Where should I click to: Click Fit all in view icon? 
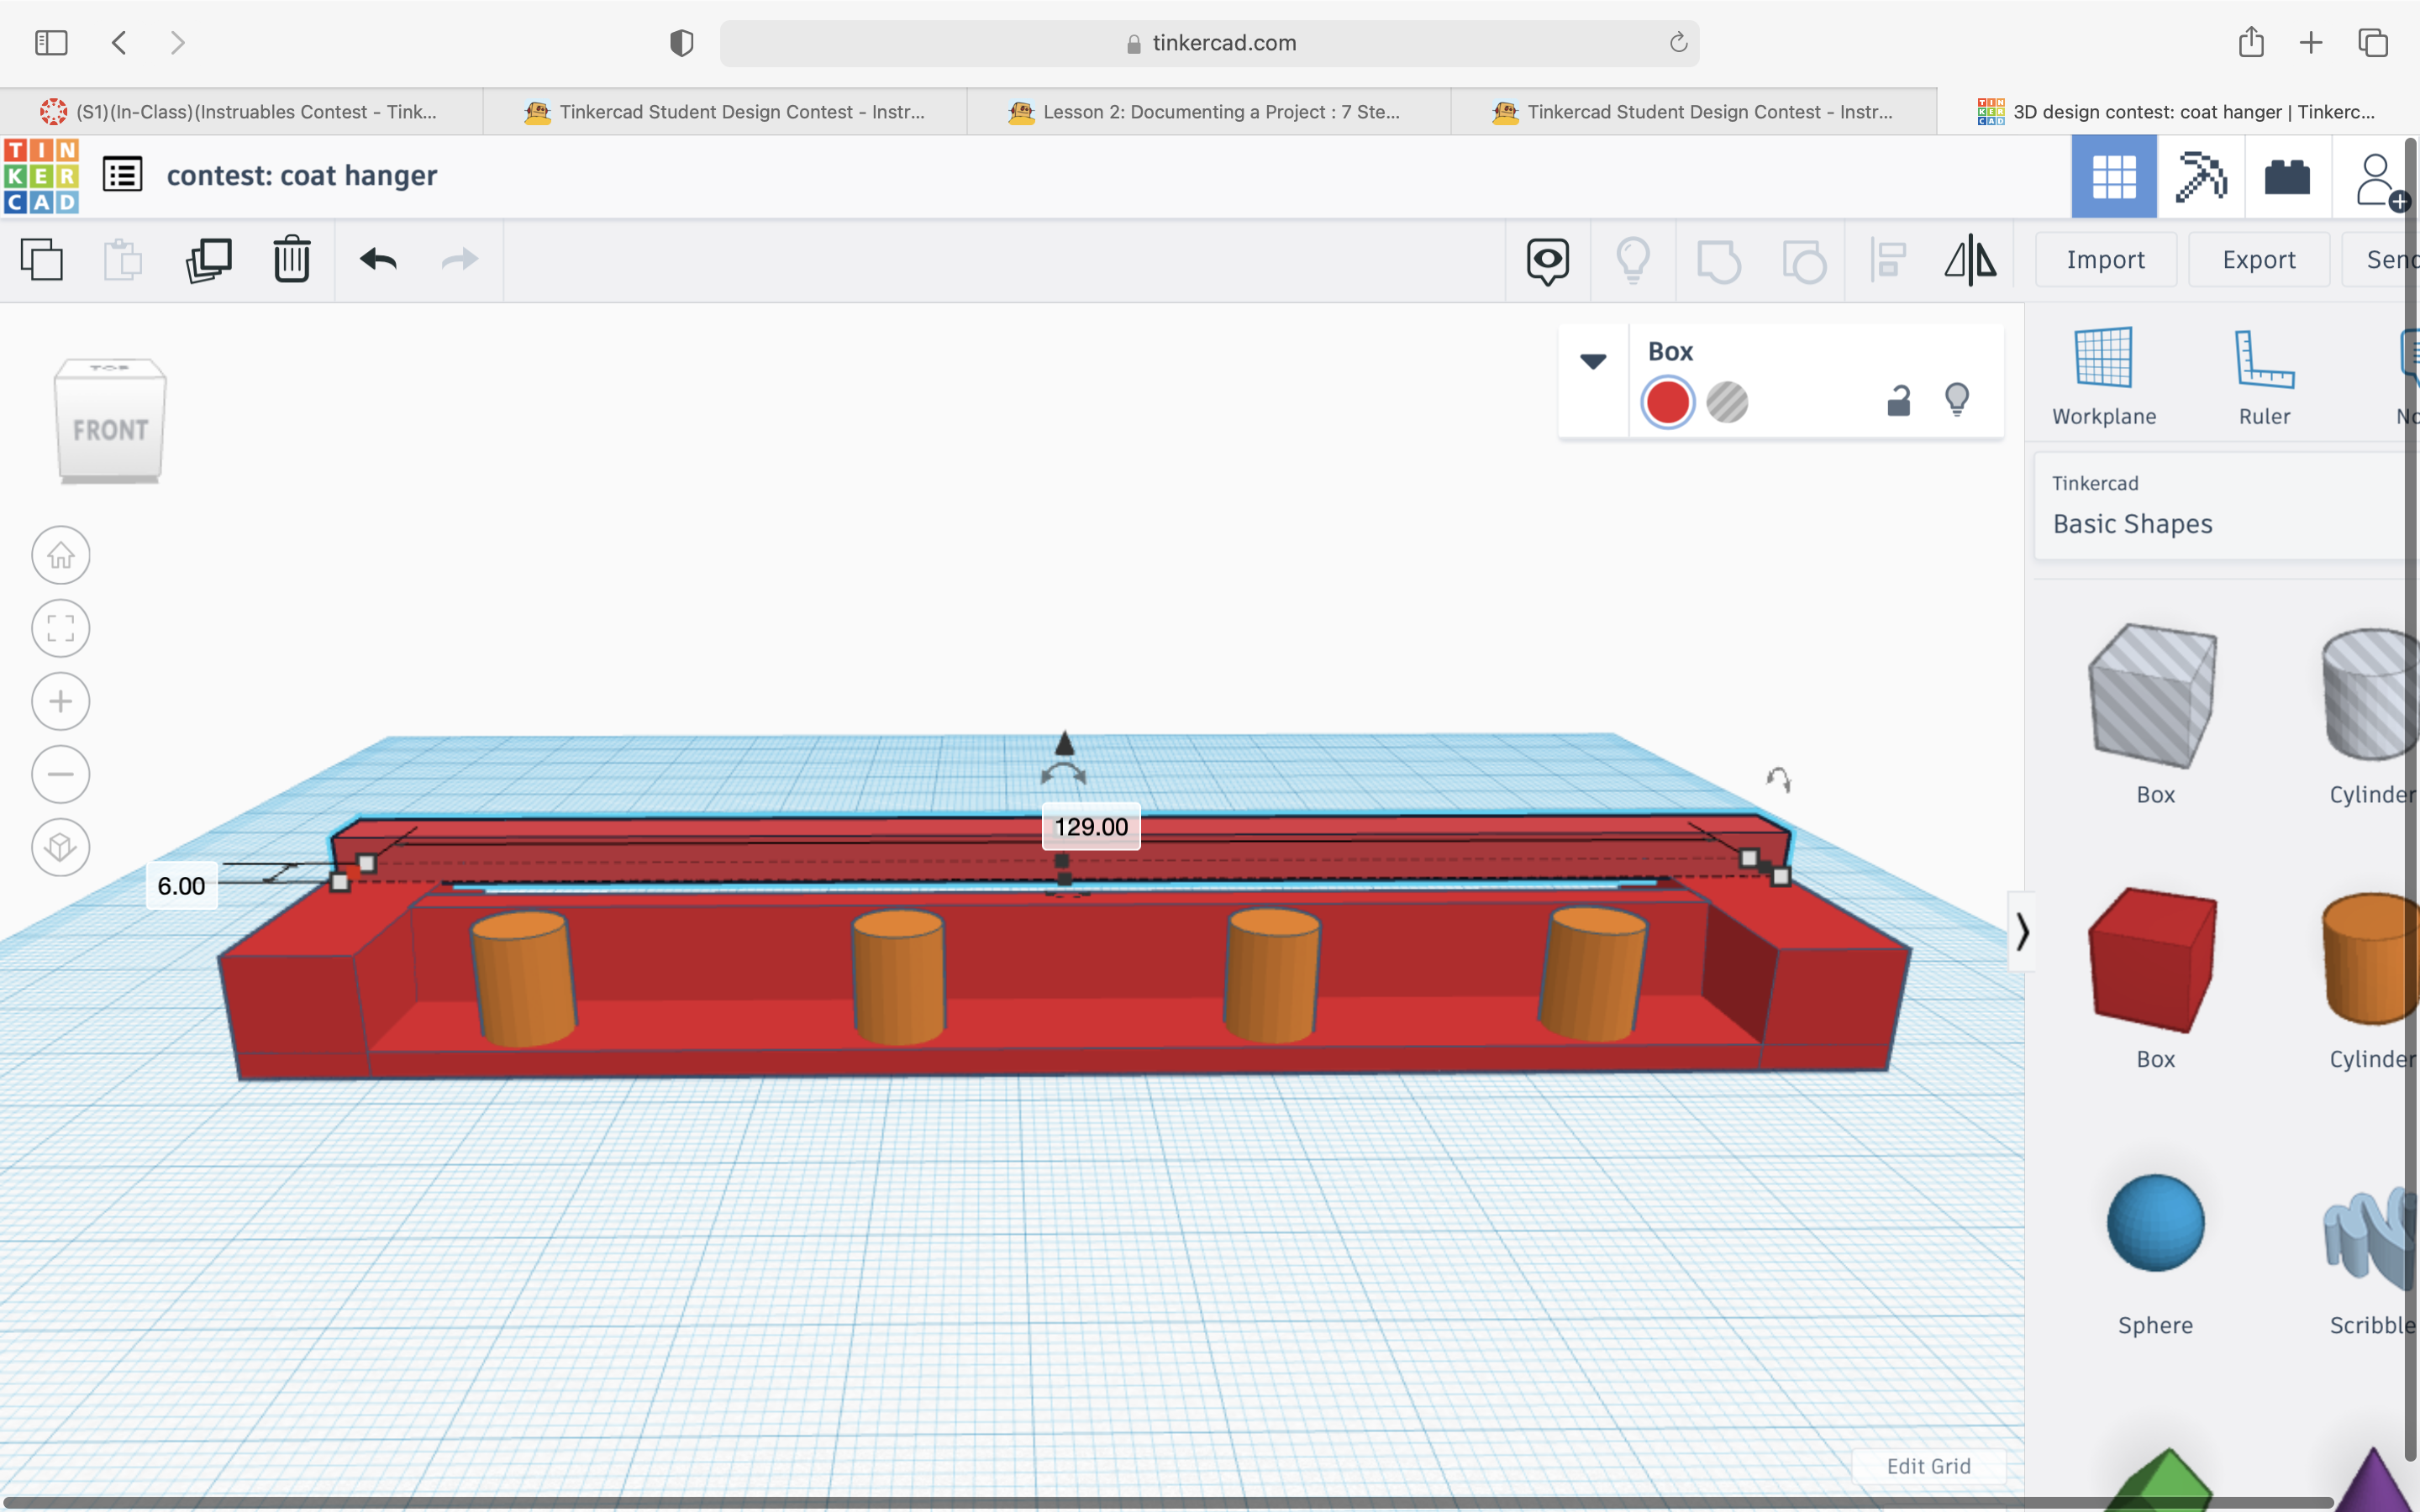pyautogui.click(x=61, y=628)
